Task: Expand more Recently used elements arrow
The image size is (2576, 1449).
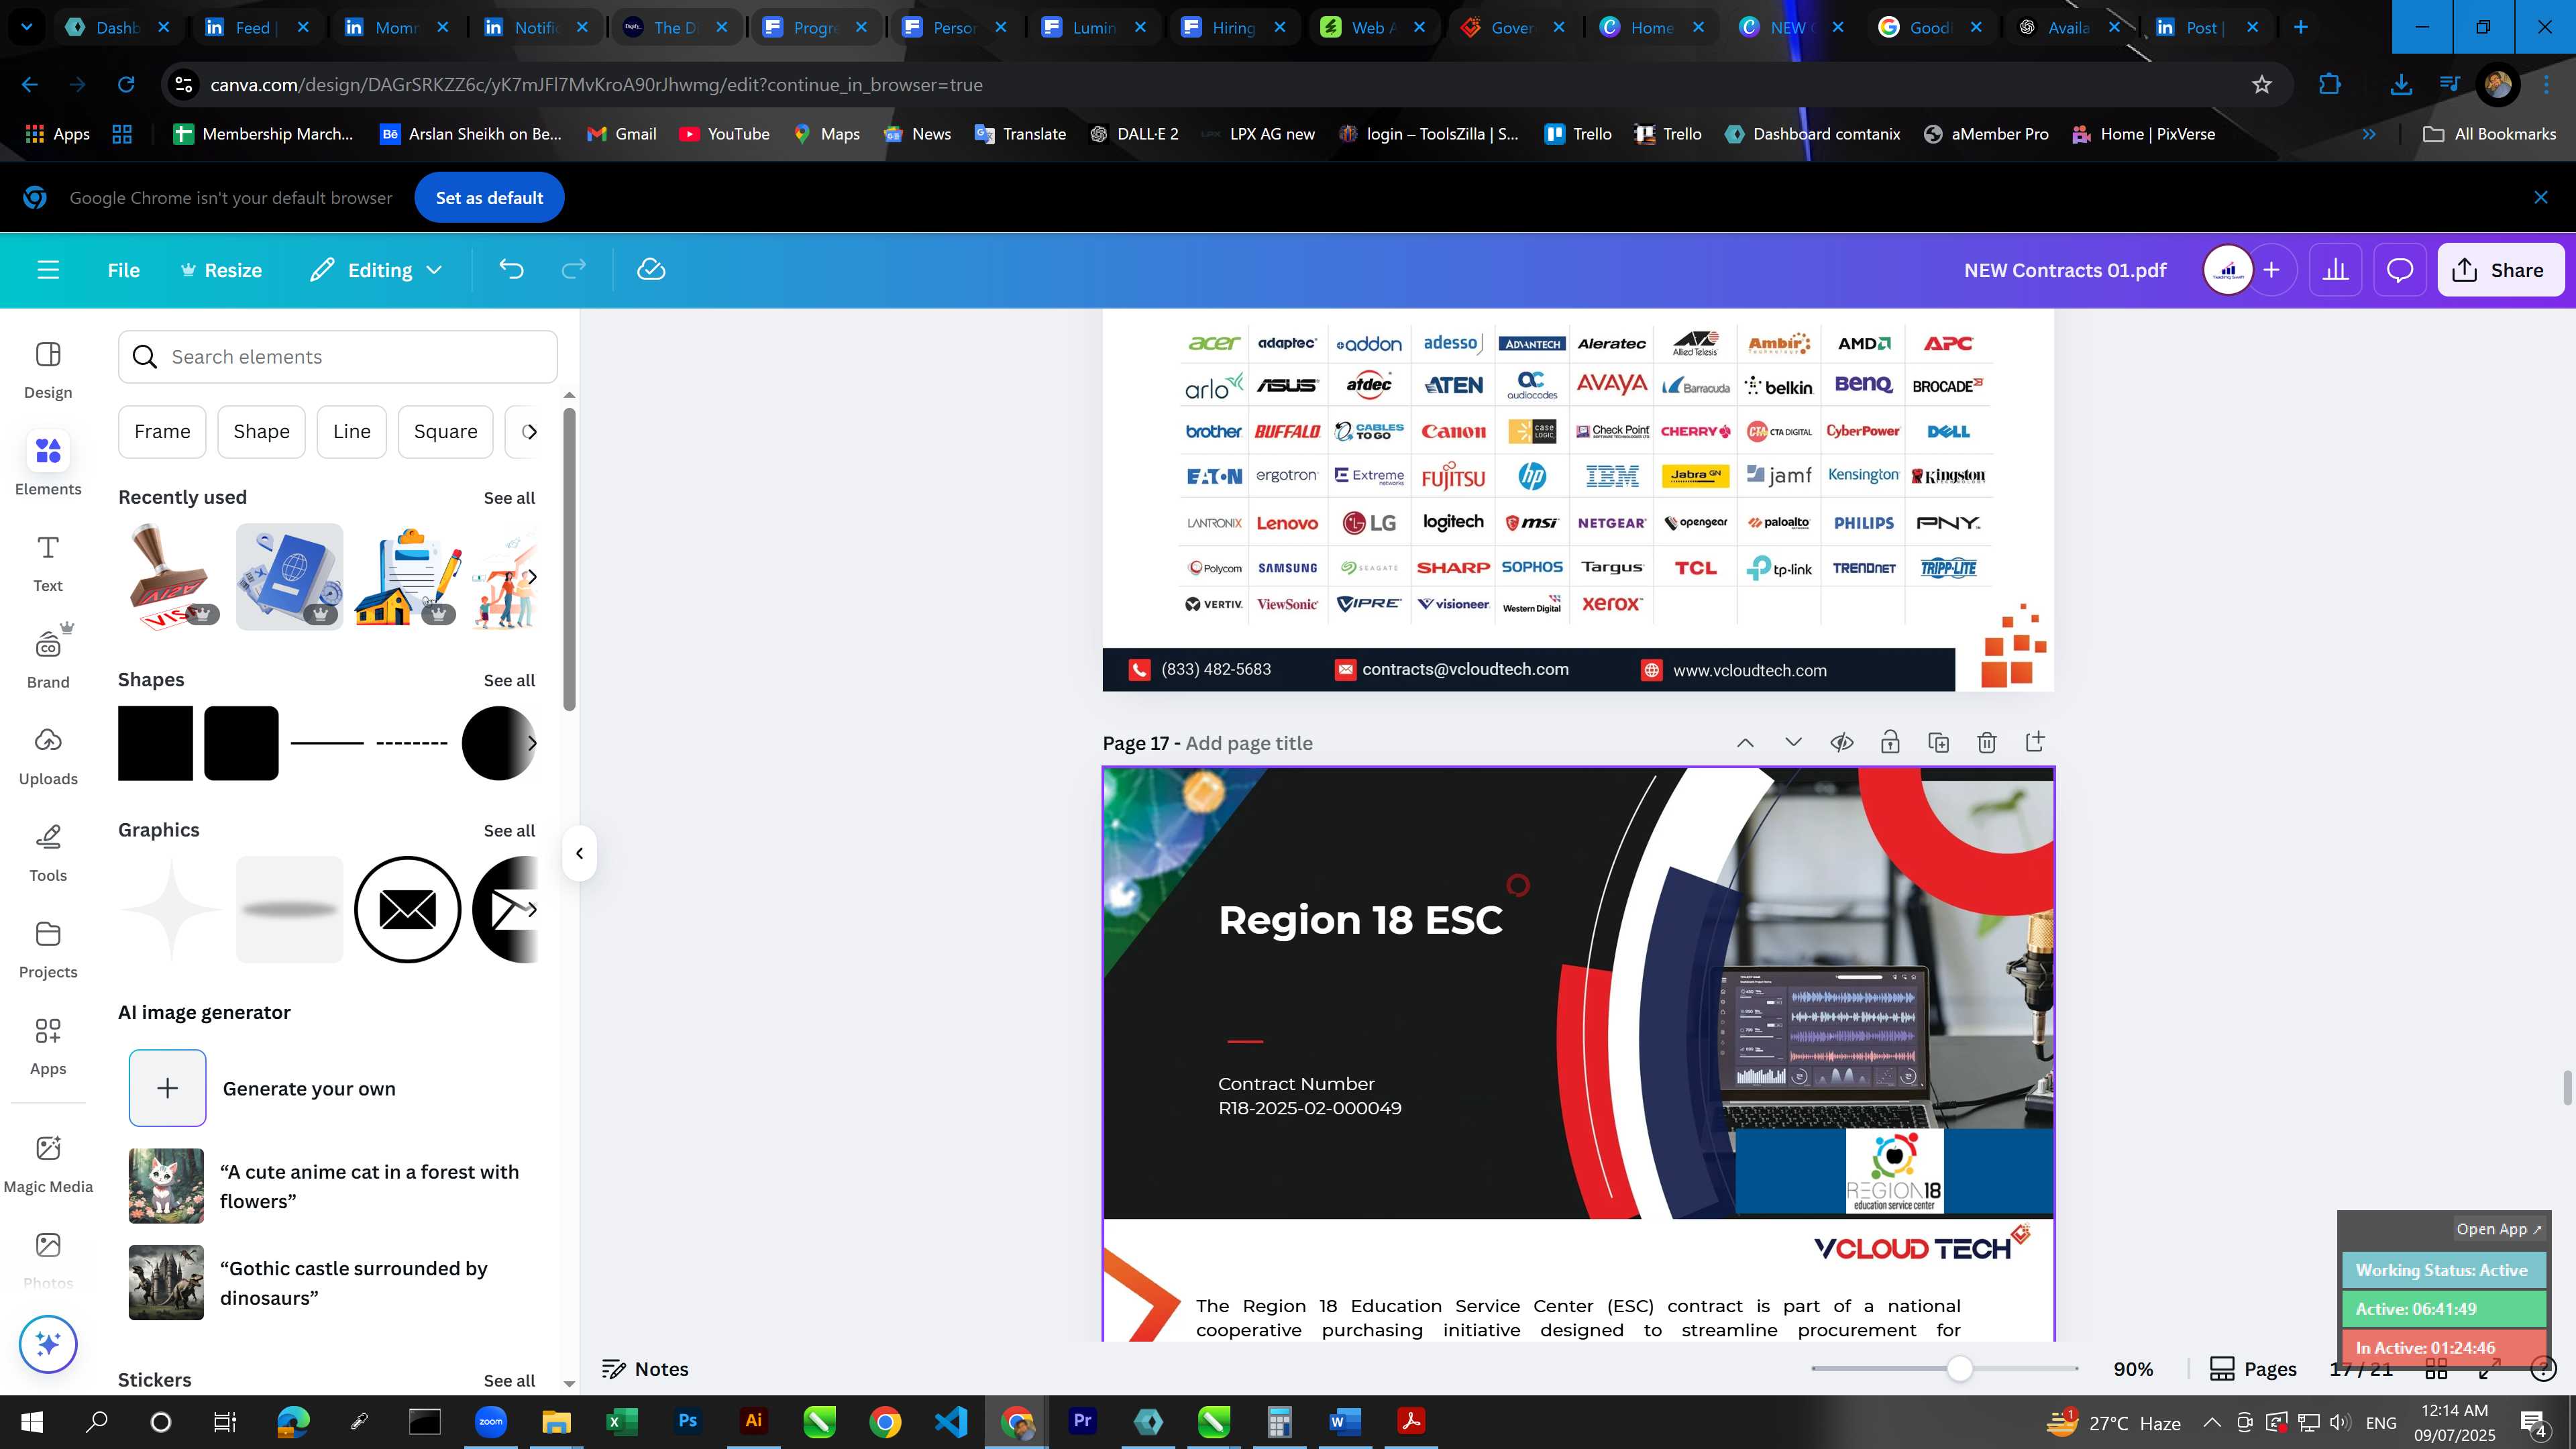Action: tap(532, 577)
